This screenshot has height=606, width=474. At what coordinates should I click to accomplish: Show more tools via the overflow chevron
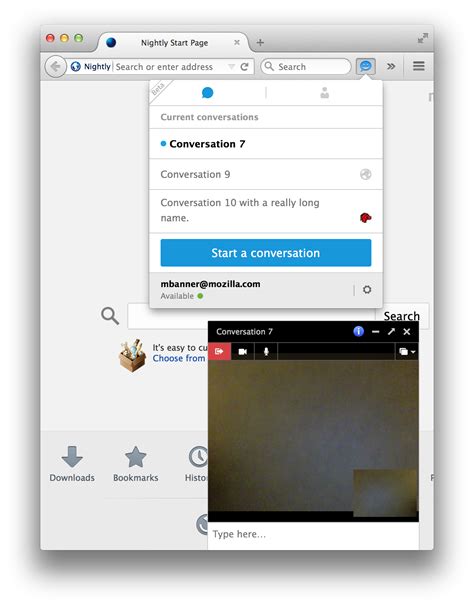pyautogui.click(x=391, y=66)
